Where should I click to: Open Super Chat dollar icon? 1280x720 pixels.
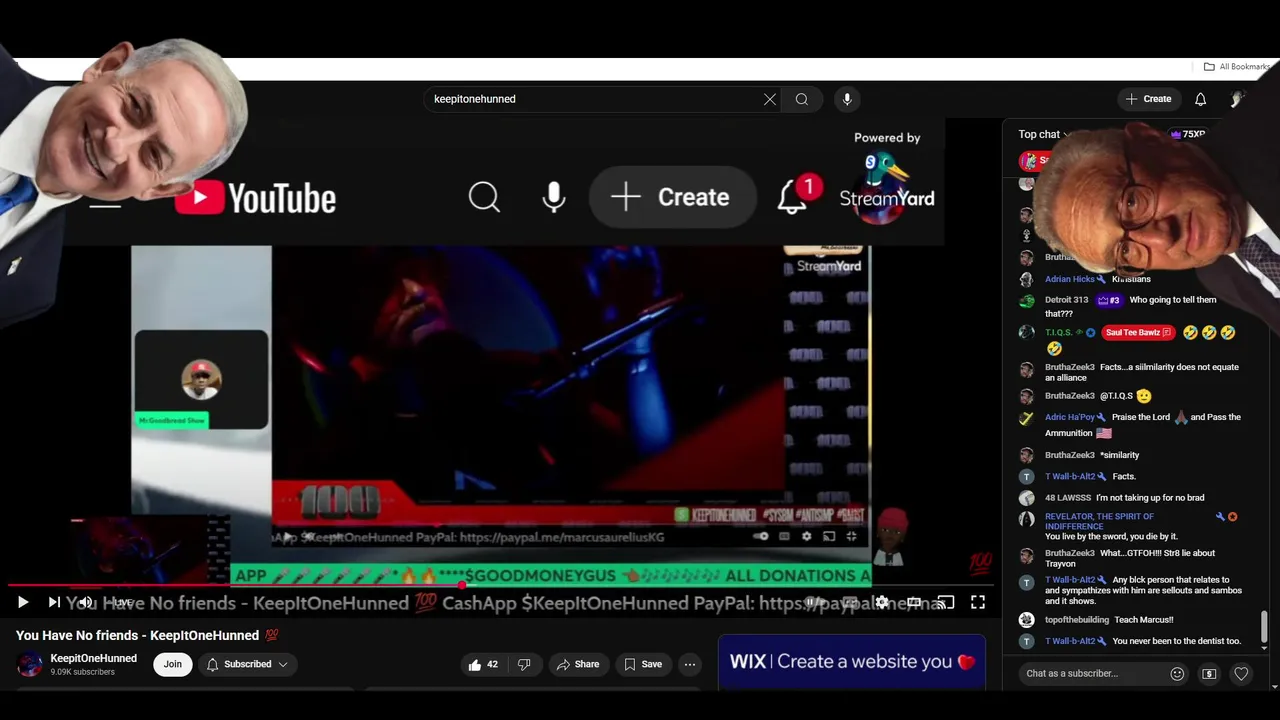pos(1209,674)
